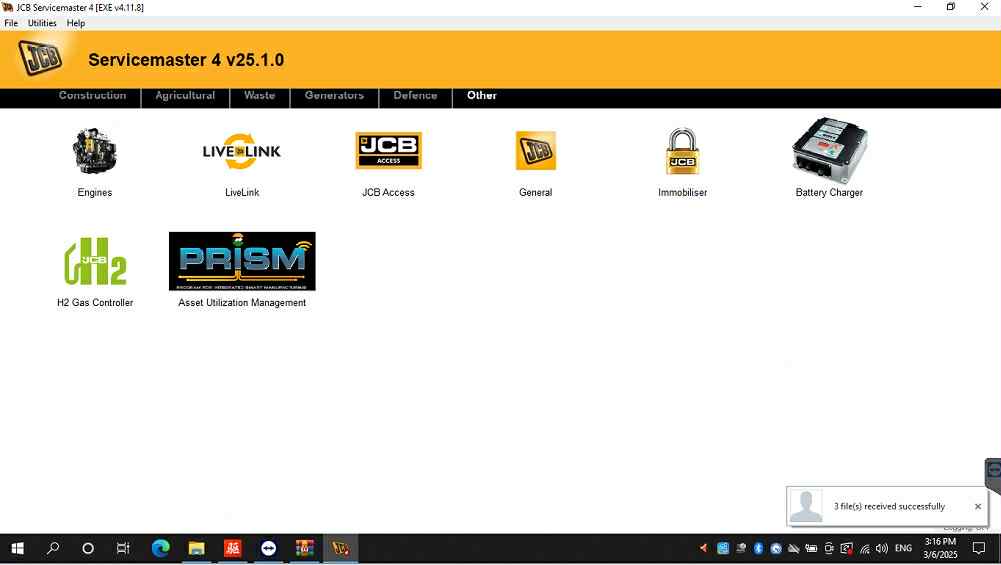Open the H2 Gas Controller tool

coord(95,261)
